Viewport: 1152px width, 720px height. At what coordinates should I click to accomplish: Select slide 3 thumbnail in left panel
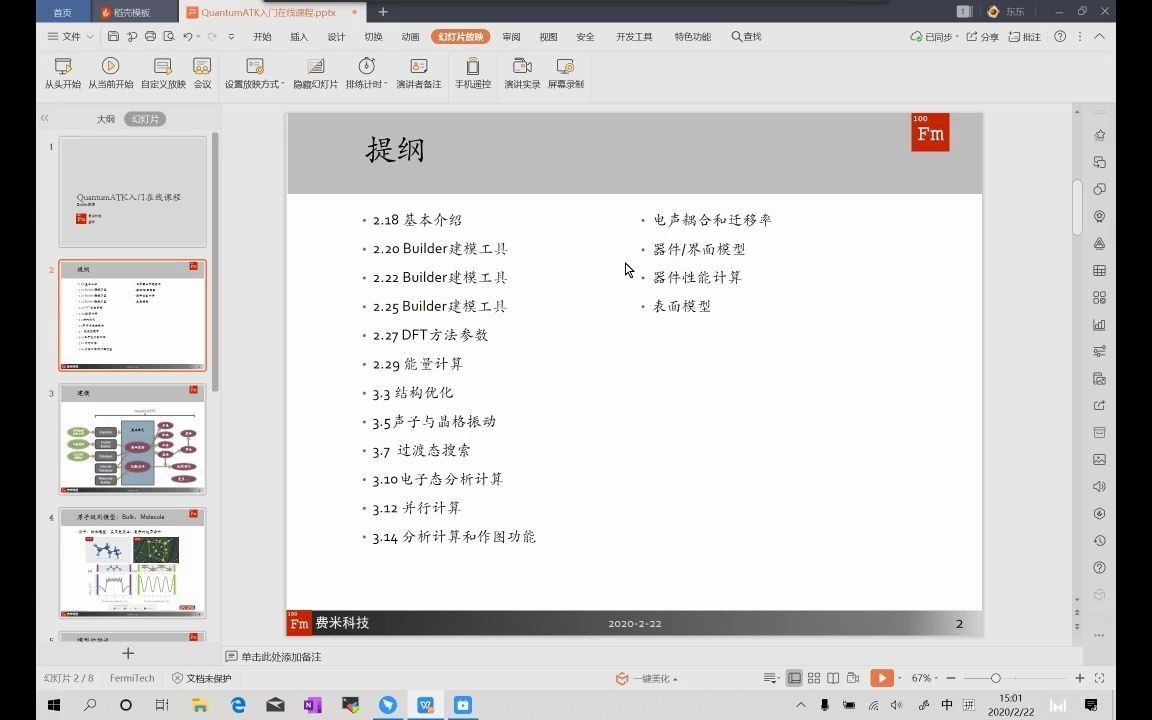(132, 440)
